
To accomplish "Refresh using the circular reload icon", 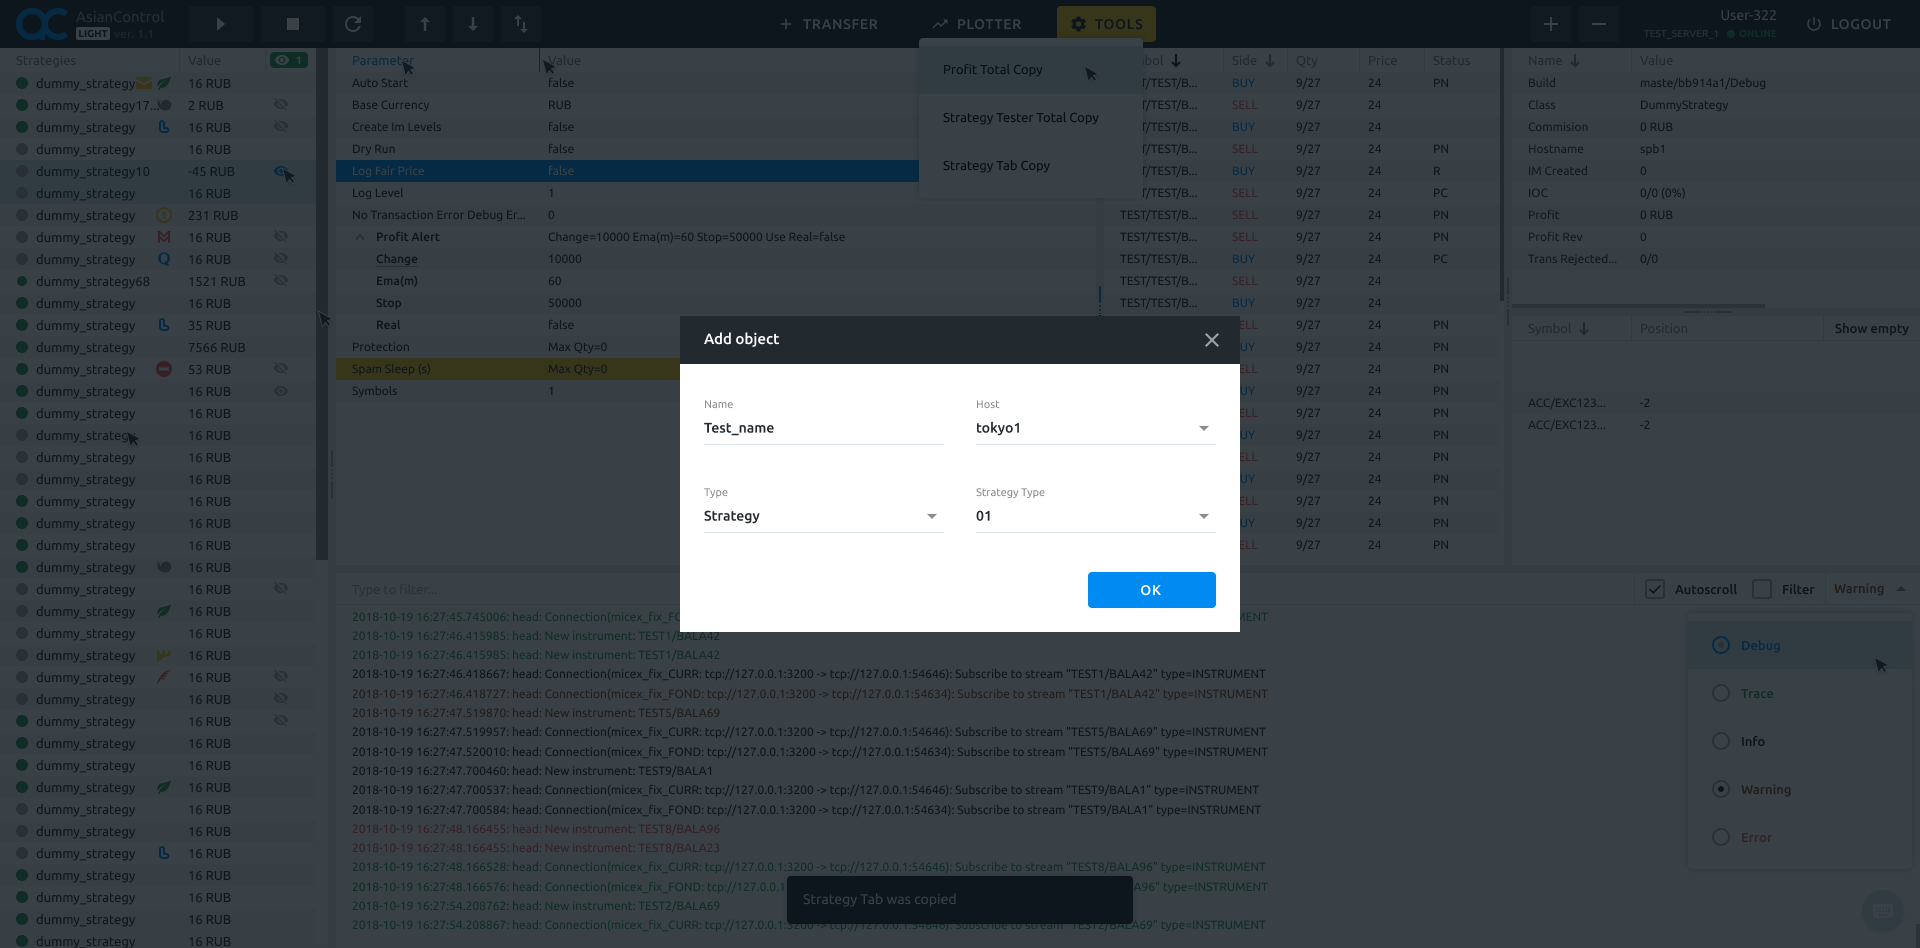I will pyautogui.click(x=353, y=23).
